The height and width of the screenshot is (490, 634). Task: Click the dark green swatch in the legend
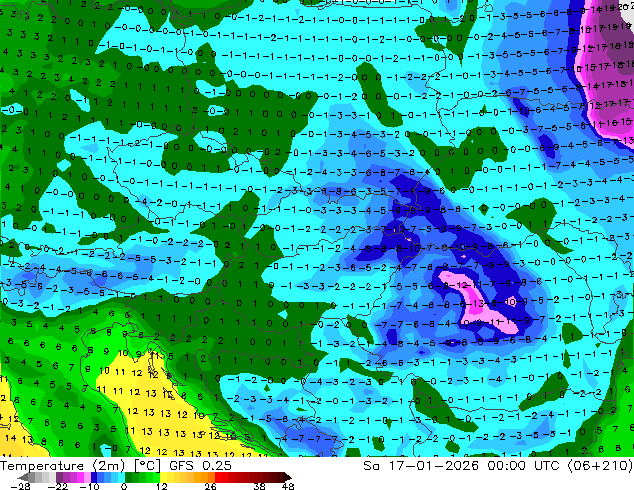[x=128, y=477]
